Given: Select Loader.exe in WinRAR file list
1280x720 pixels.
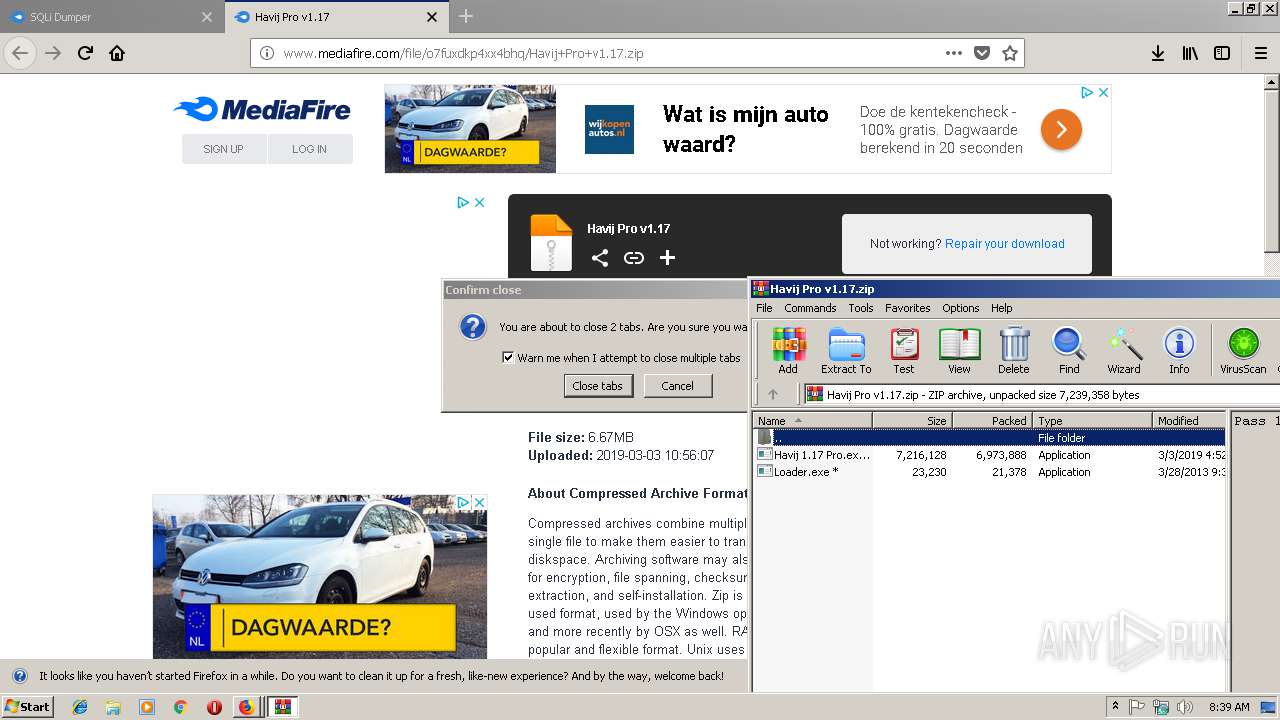Looking at the screenshot, I should point(989,472).
